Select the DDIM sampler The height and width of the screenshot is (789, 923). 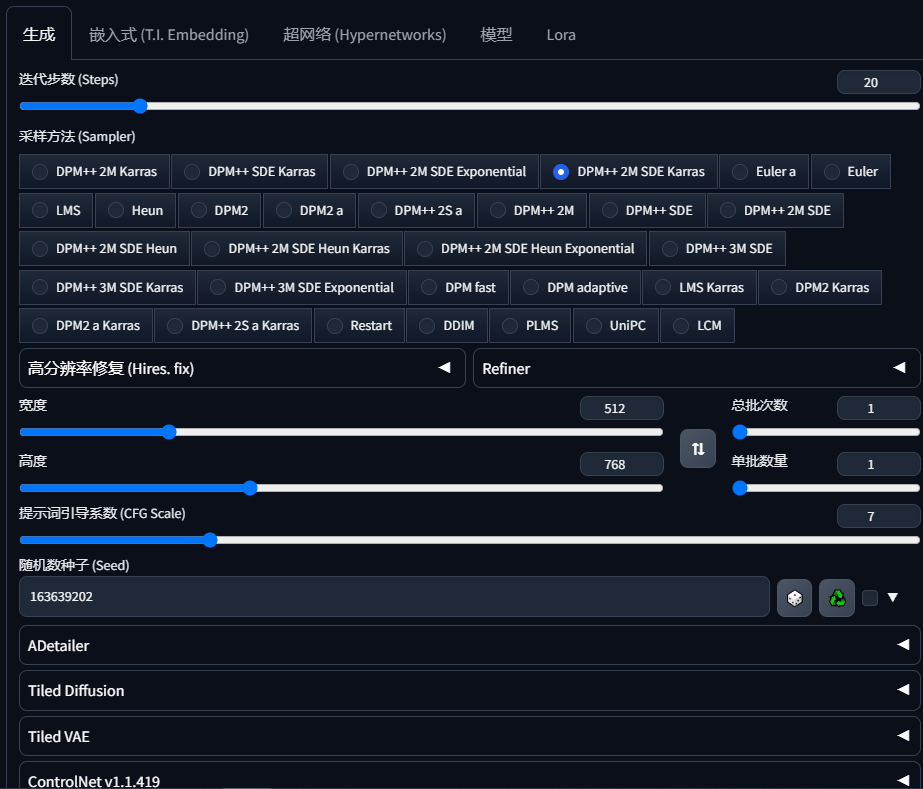[x=447, y=325]
